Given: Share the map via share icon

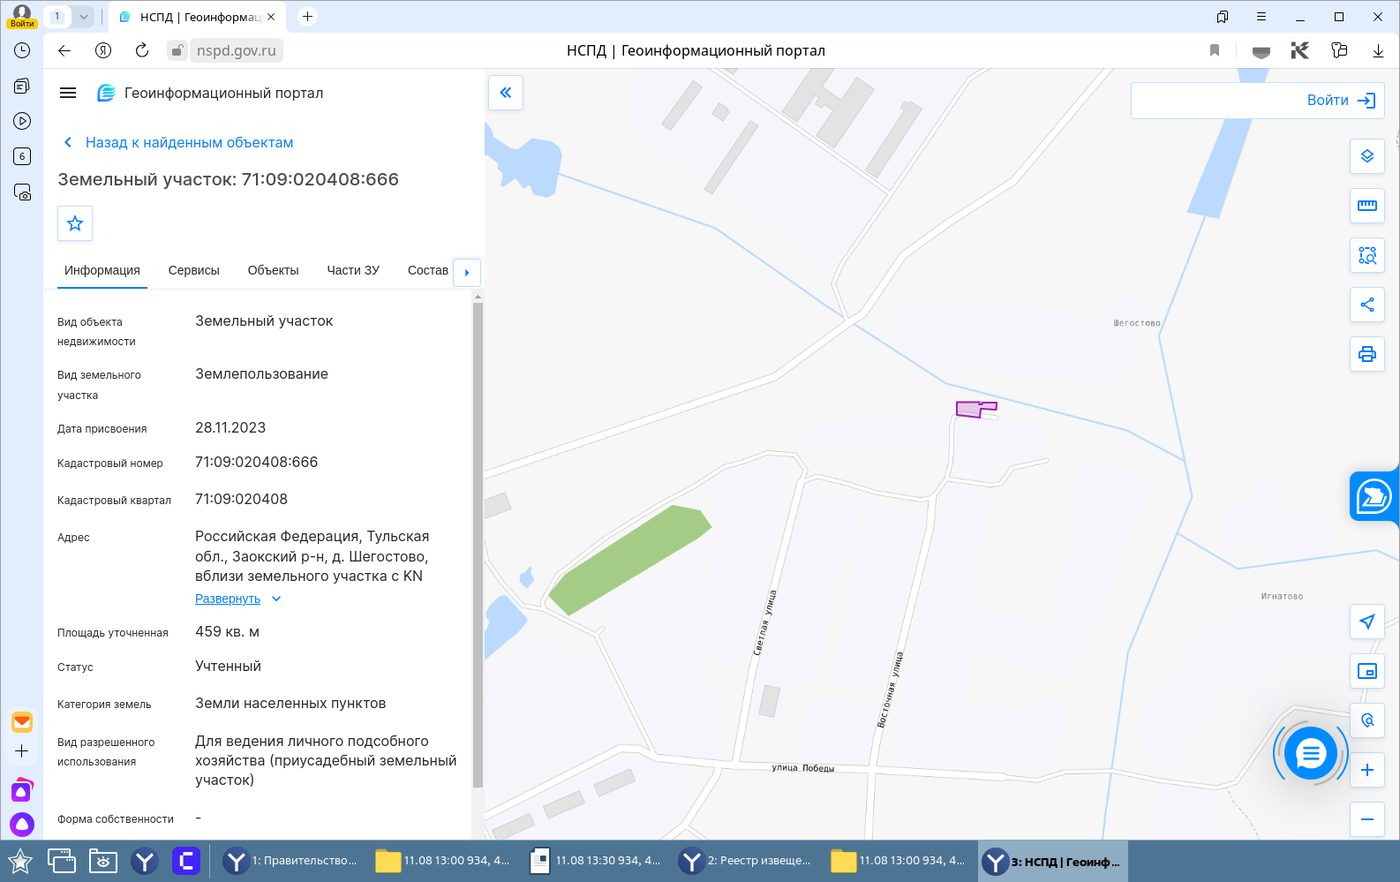Looking at the screenshot, I should click(x=1367, y=304).
